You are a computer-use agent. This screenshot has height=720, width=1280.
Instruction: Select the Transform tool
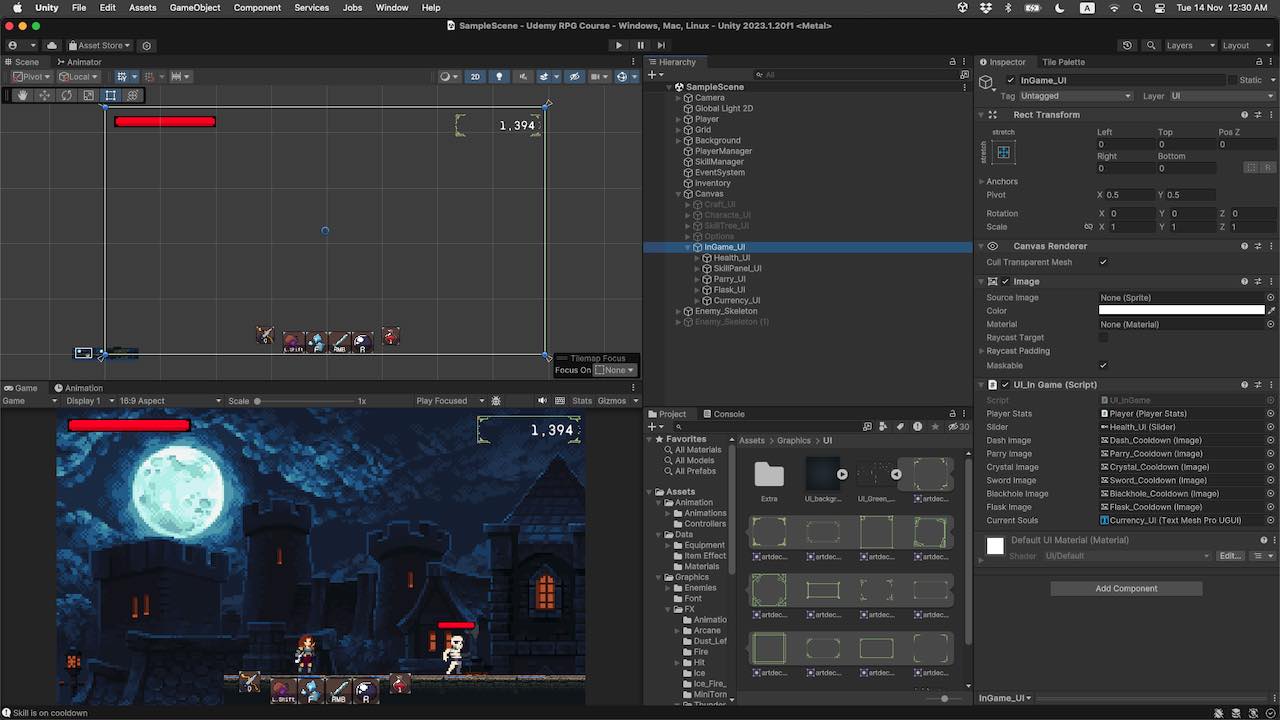point(132,96)
